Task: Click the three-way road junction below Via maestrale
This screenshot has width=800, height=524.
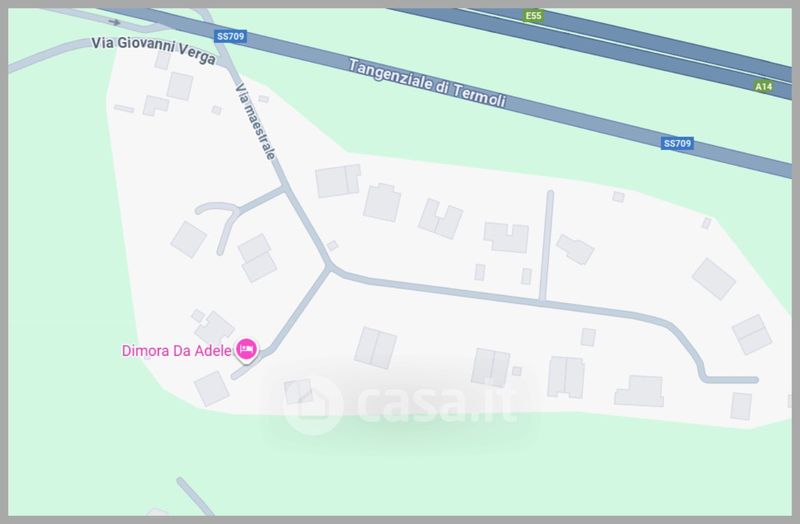Action: [x=329, y=267]
